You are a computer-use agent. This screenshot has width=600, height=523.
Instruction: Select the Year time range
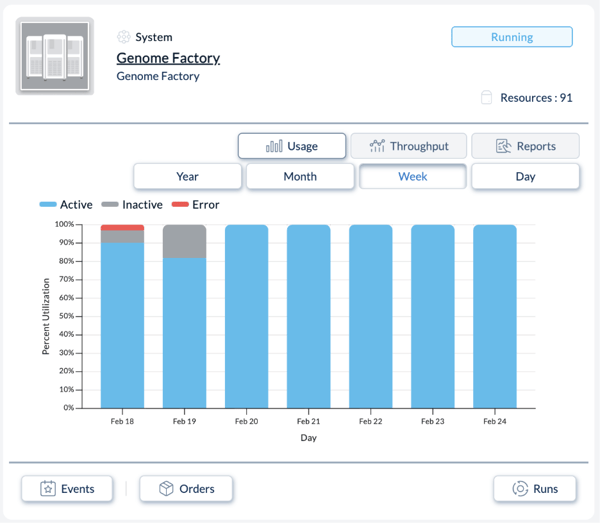click(x=187, y=176)
